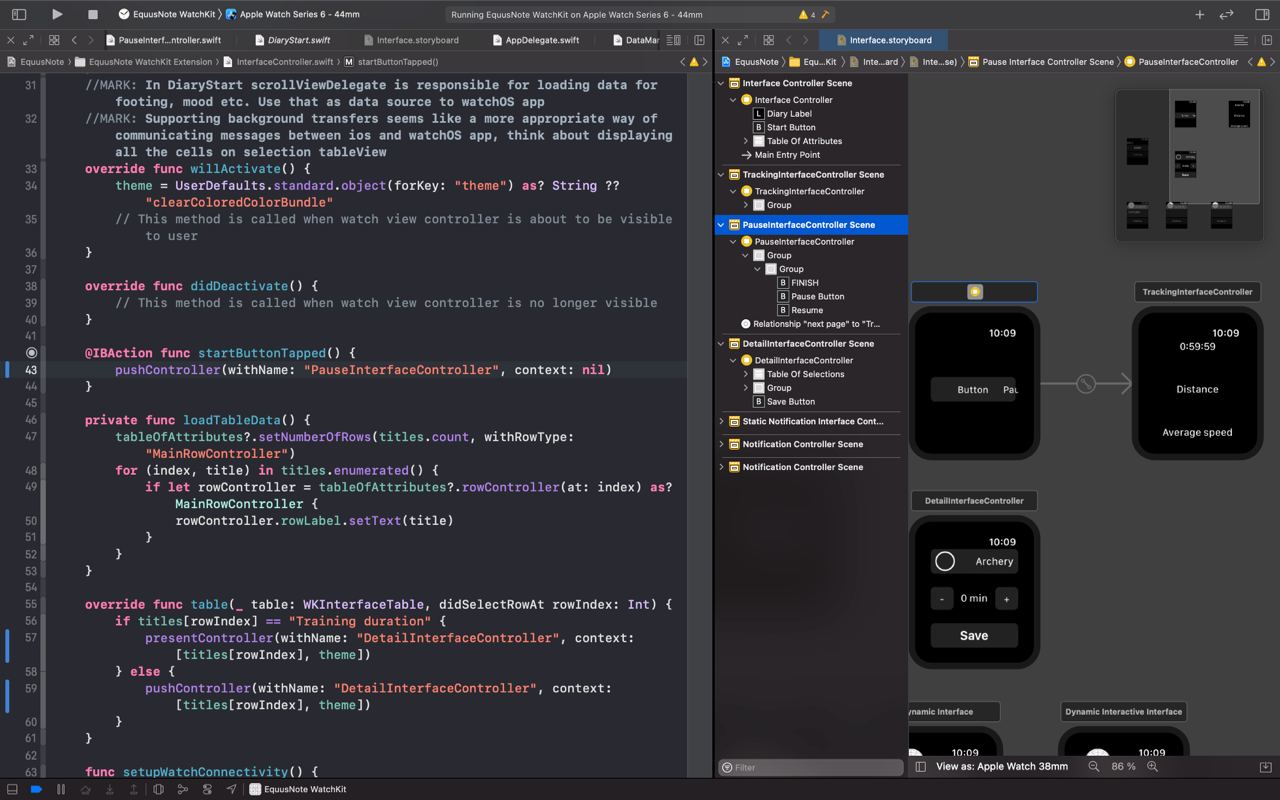
Task: Close the left editor pane
Action: click(10, 40)
